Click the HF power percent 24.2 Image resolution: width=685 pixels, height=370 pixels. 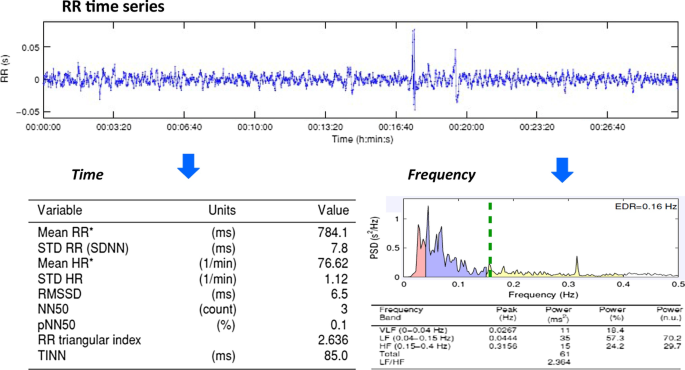point(615,346)
